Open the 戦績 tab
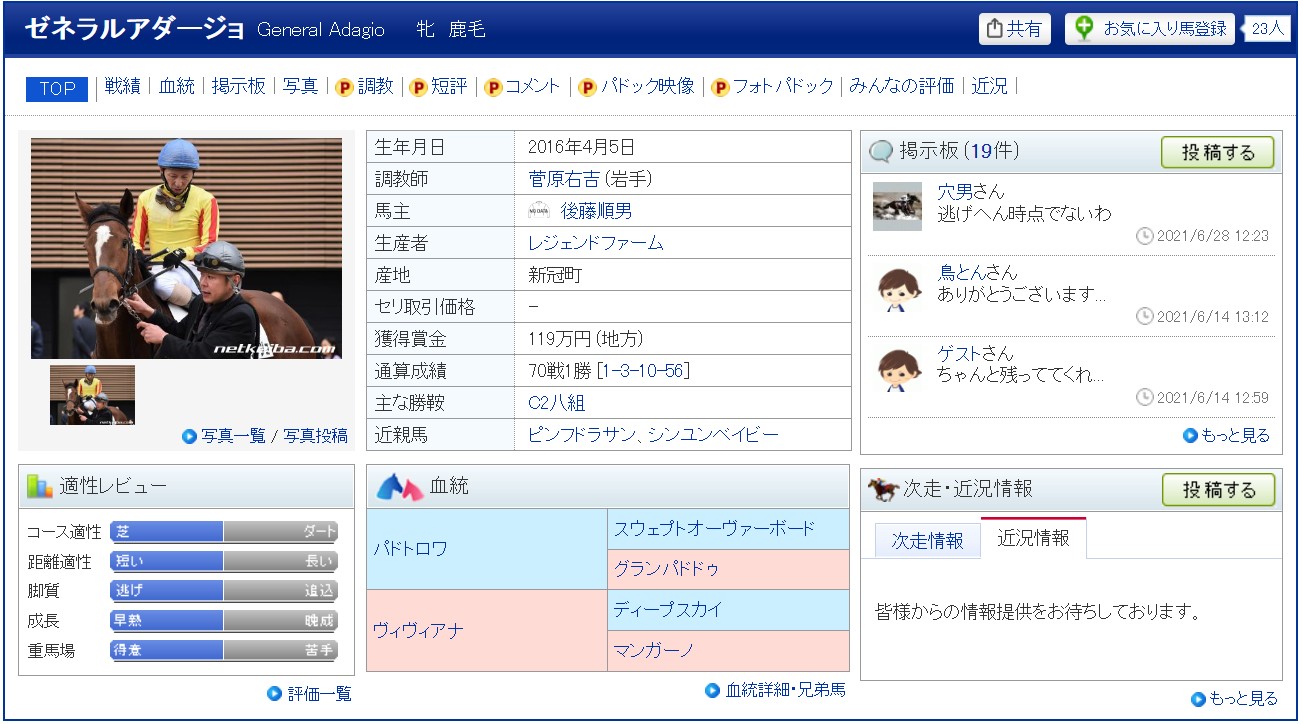 122,86
